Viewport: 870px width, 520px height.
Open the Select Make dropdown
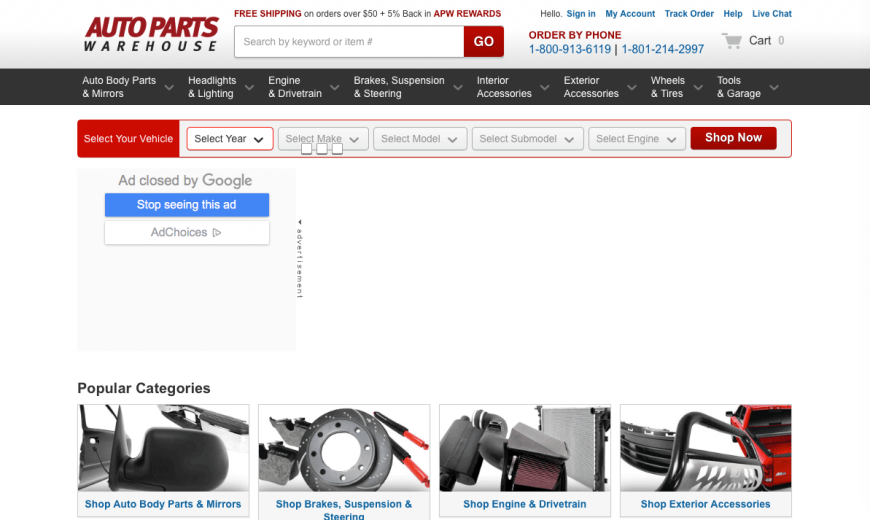coord(323,139)
